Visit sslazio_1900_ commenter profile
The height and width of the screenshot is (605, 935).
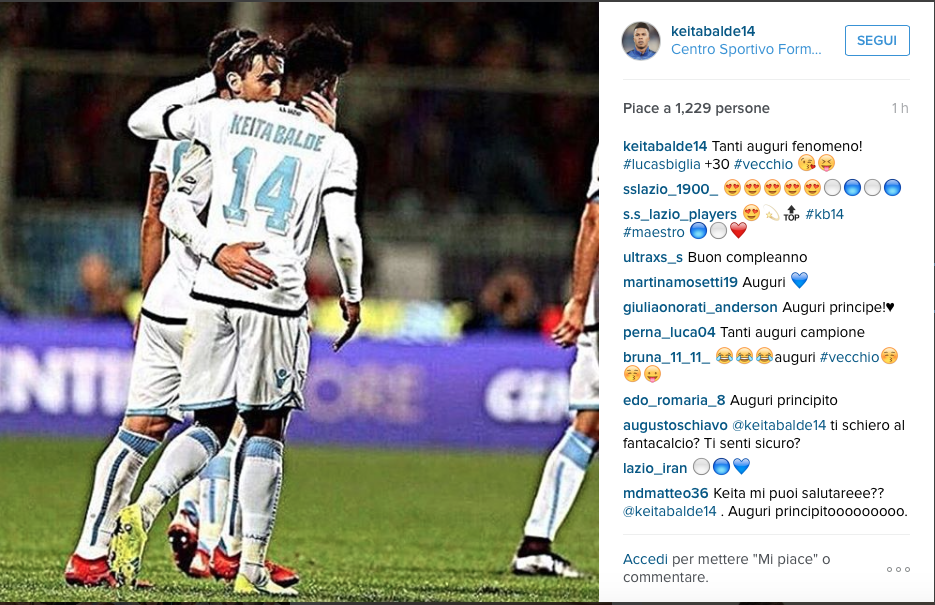click(670, 190)
